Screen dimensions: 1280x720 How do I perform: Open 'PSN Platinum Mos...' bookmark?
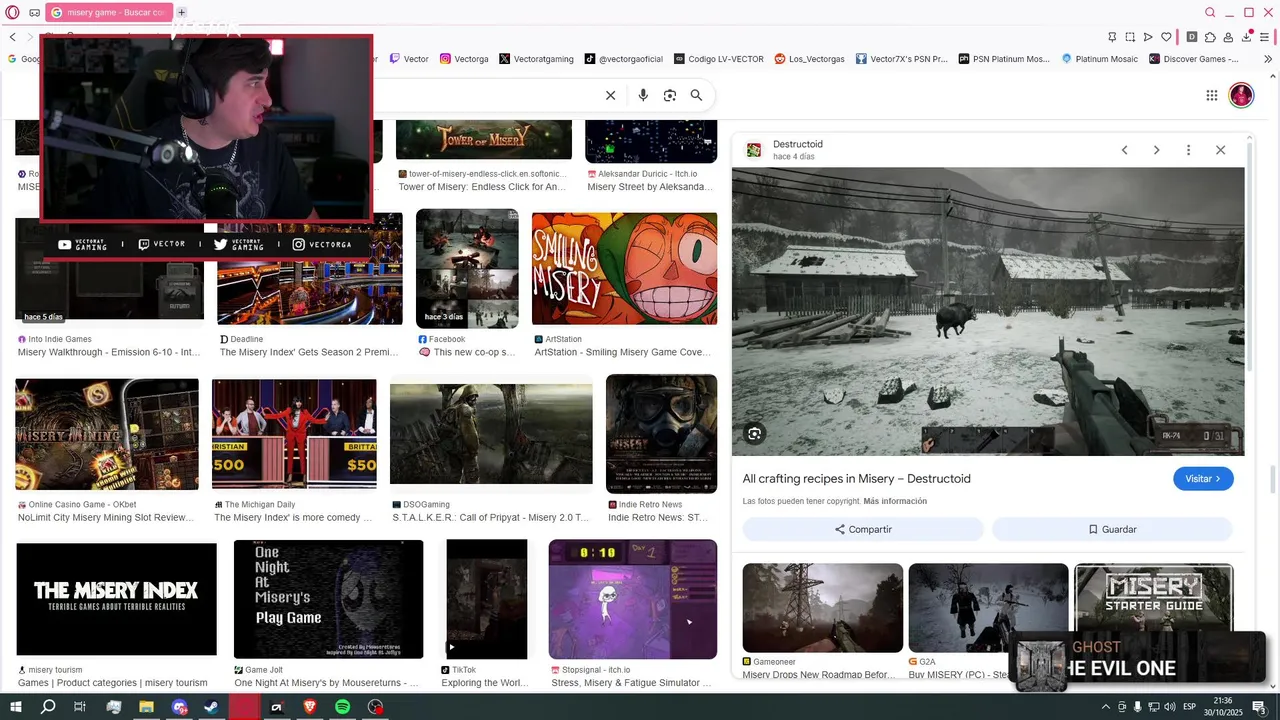pyautogui.click(x=1005, y=59)
